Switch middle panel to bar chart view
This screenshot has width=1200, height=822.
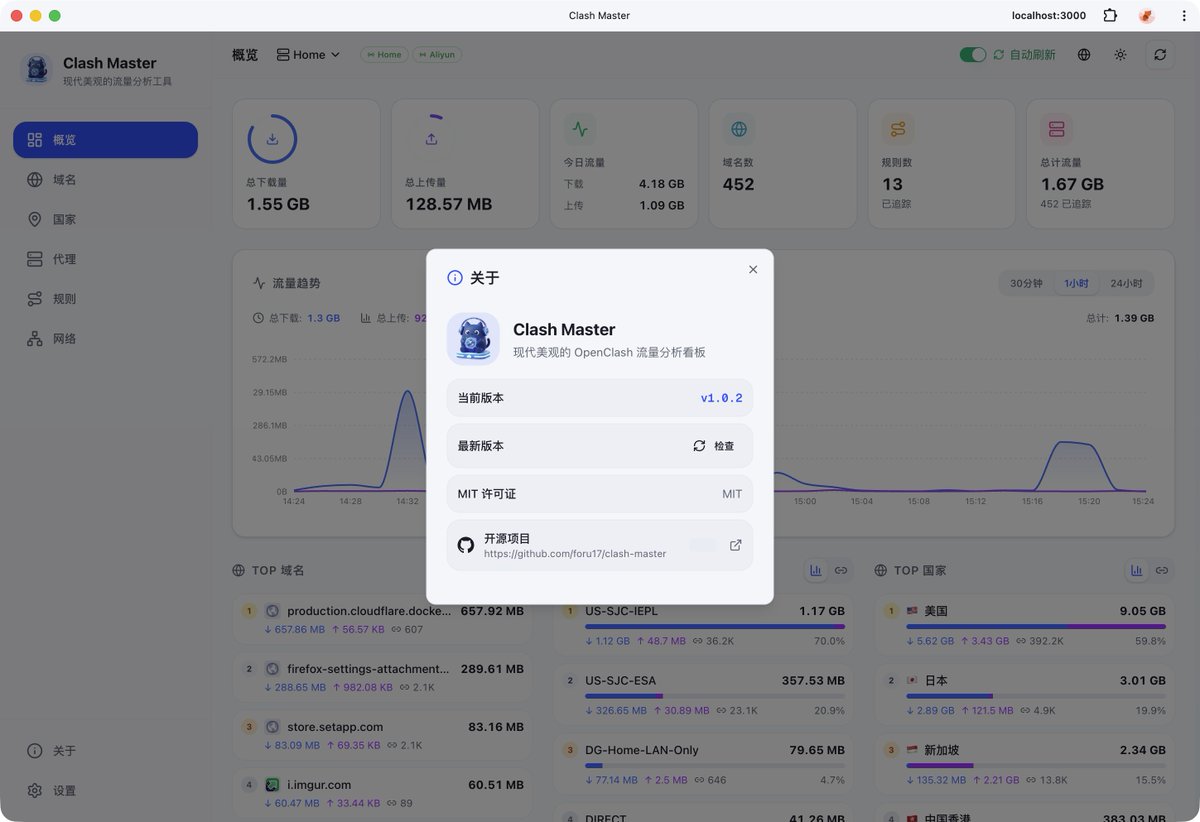tap(816, 570)
